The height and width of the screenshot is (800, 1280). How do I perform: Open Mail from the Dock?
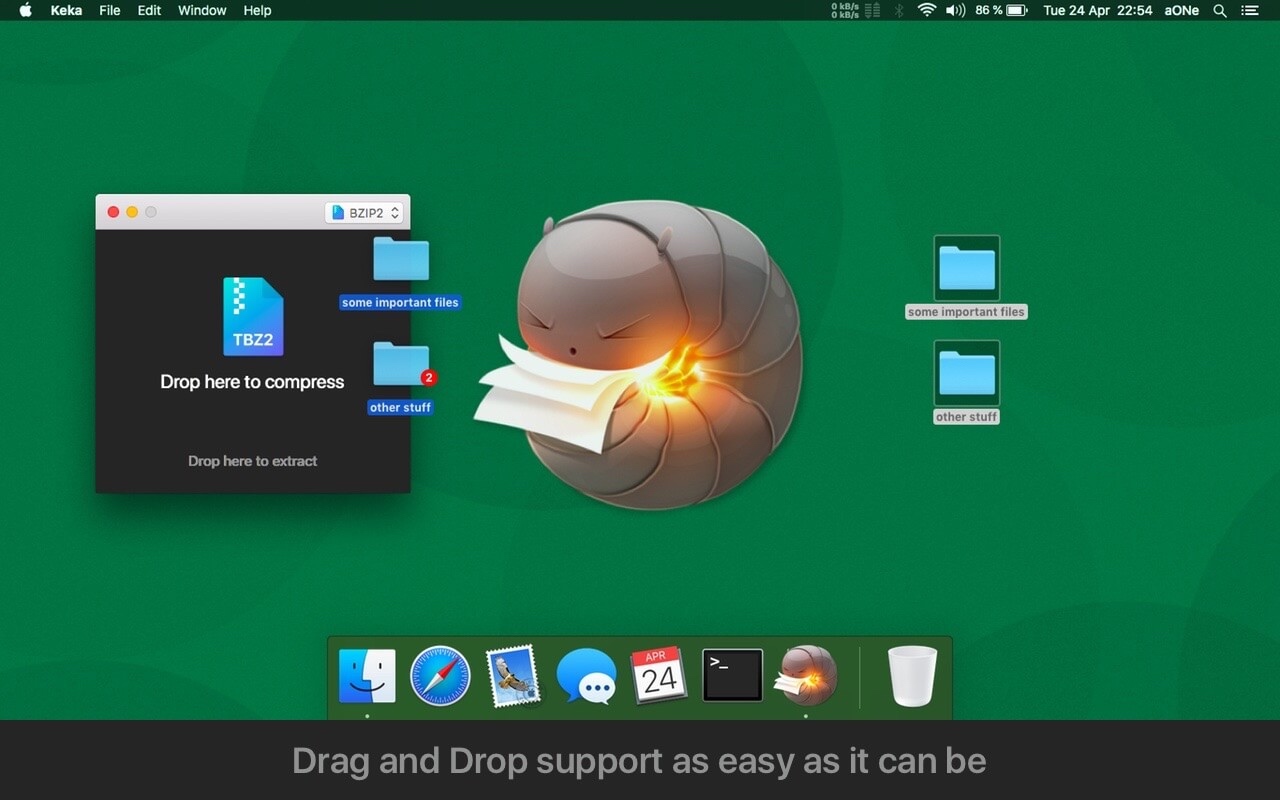tap(513, 675)
